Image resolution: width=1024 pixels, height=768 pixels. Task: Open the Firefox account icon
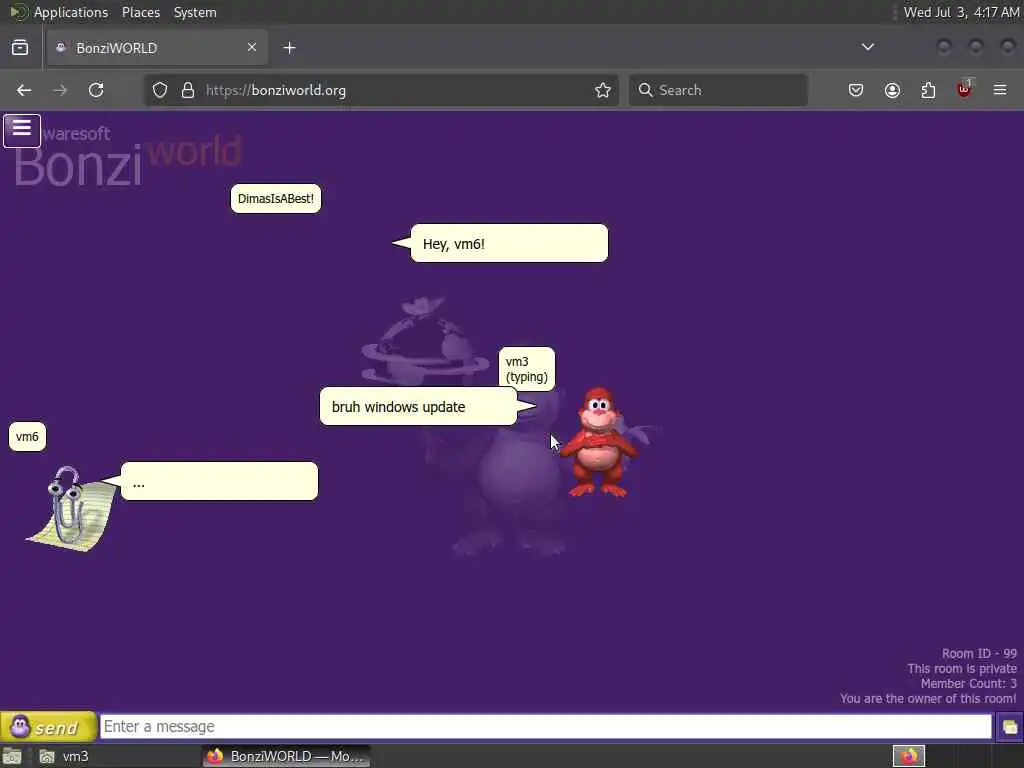click(892, 90)
